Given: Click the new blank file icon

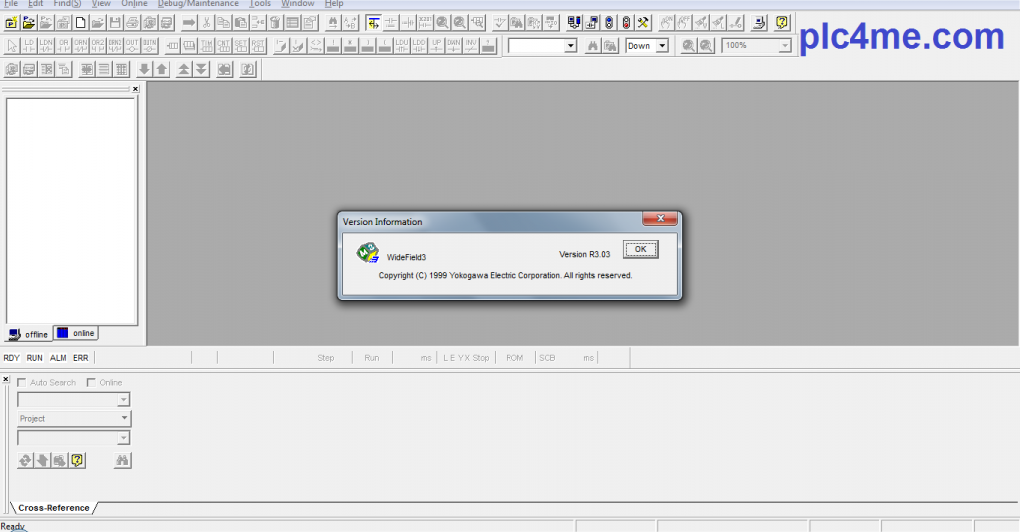Looking at the screenshot, I should [x=81, y=22].
